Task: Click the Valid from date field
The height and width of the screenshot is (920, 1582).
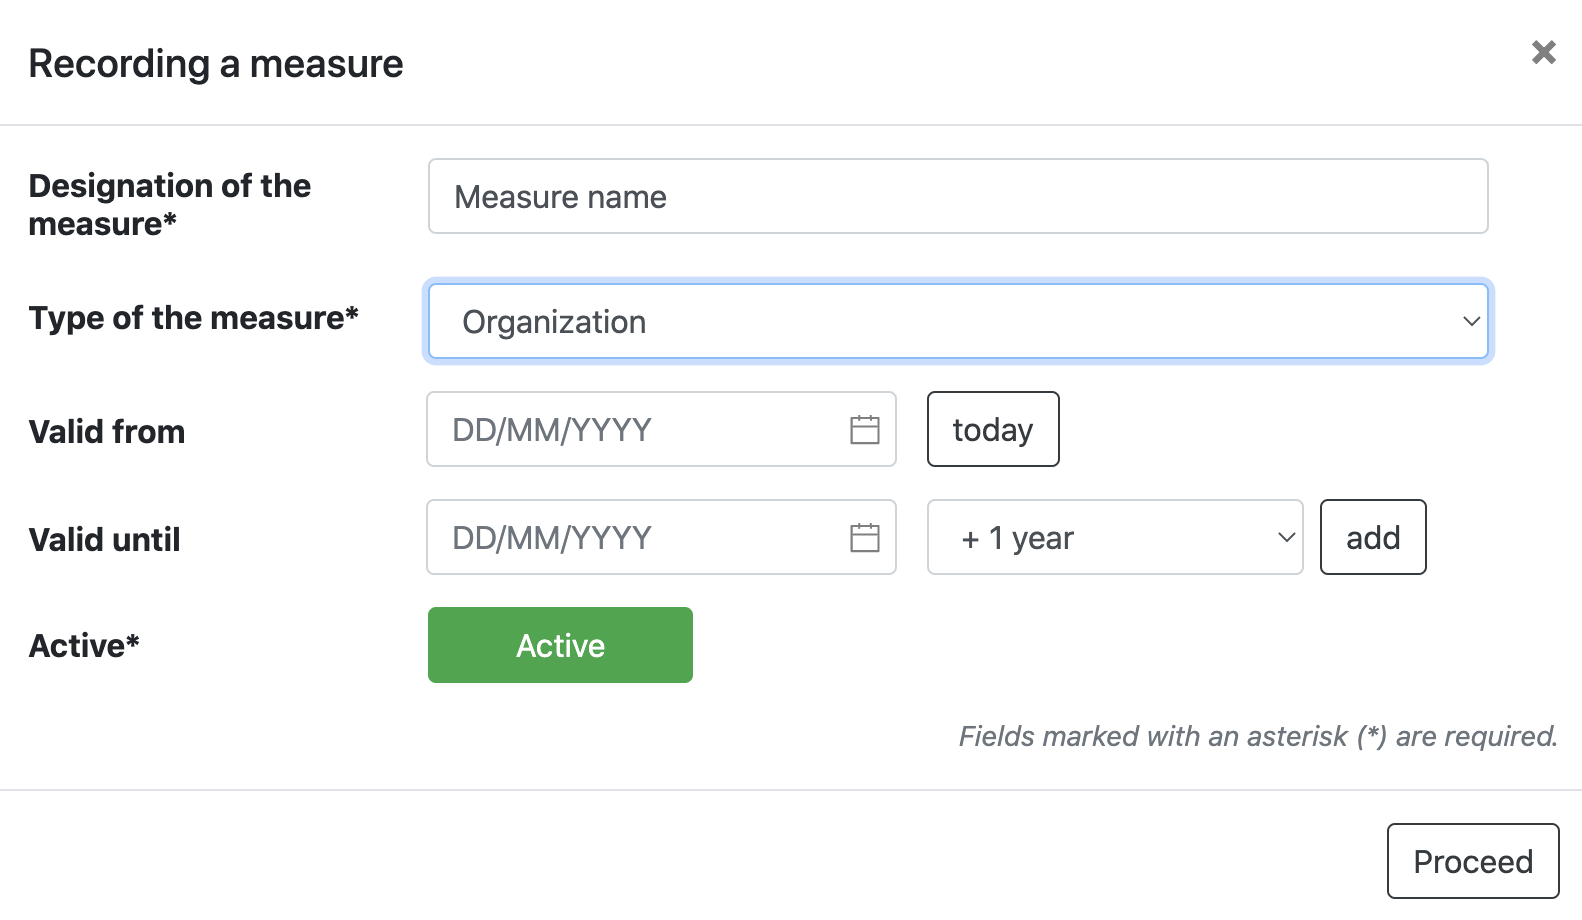Action: (x=661, y=429)
